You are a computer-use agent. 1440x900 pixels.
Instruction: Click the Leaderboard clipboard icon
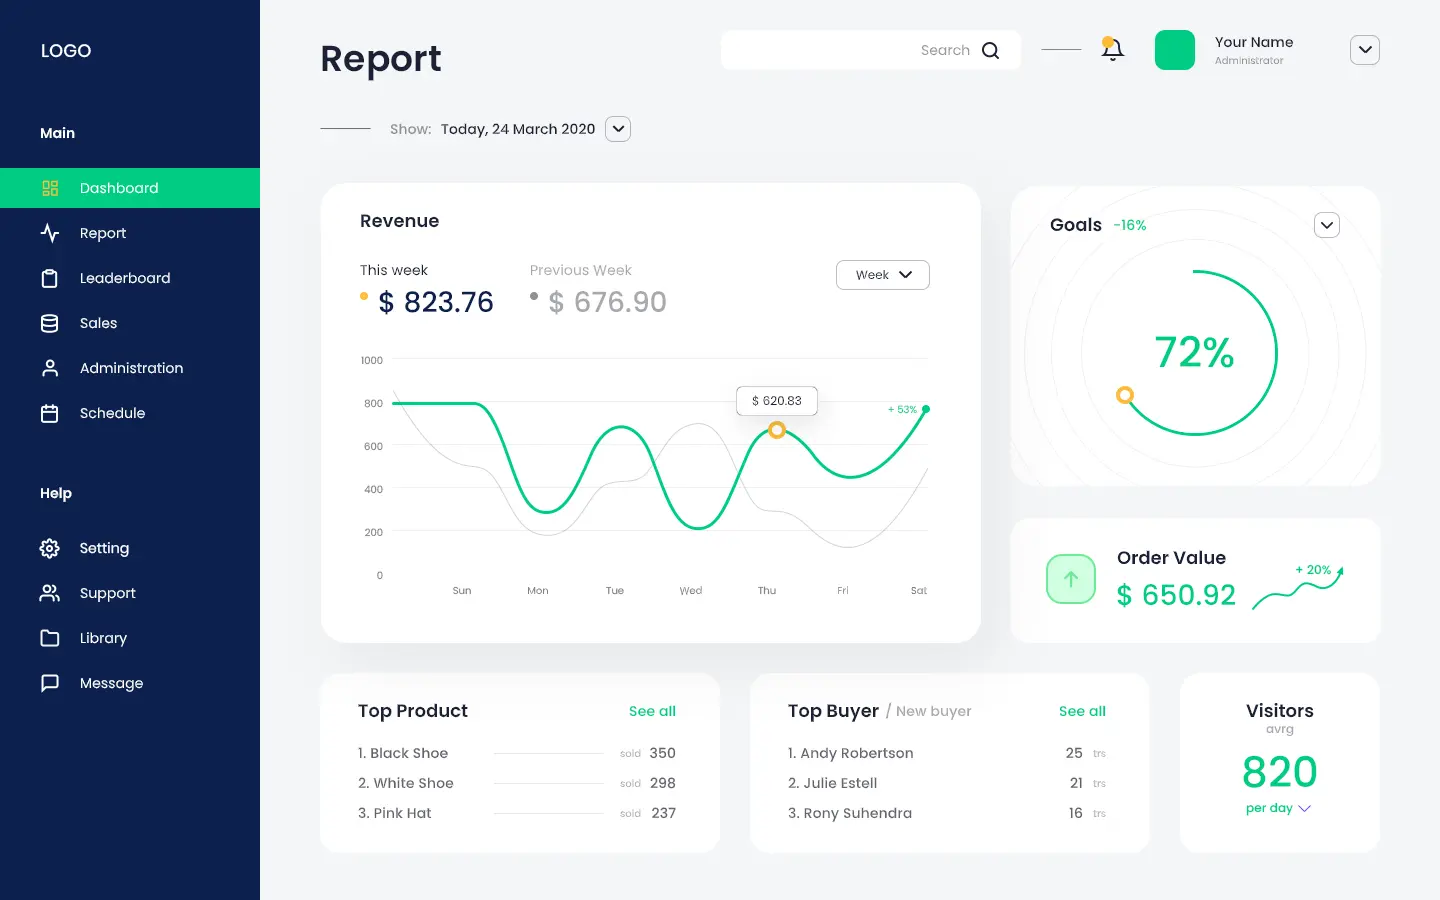click(50, 278)
